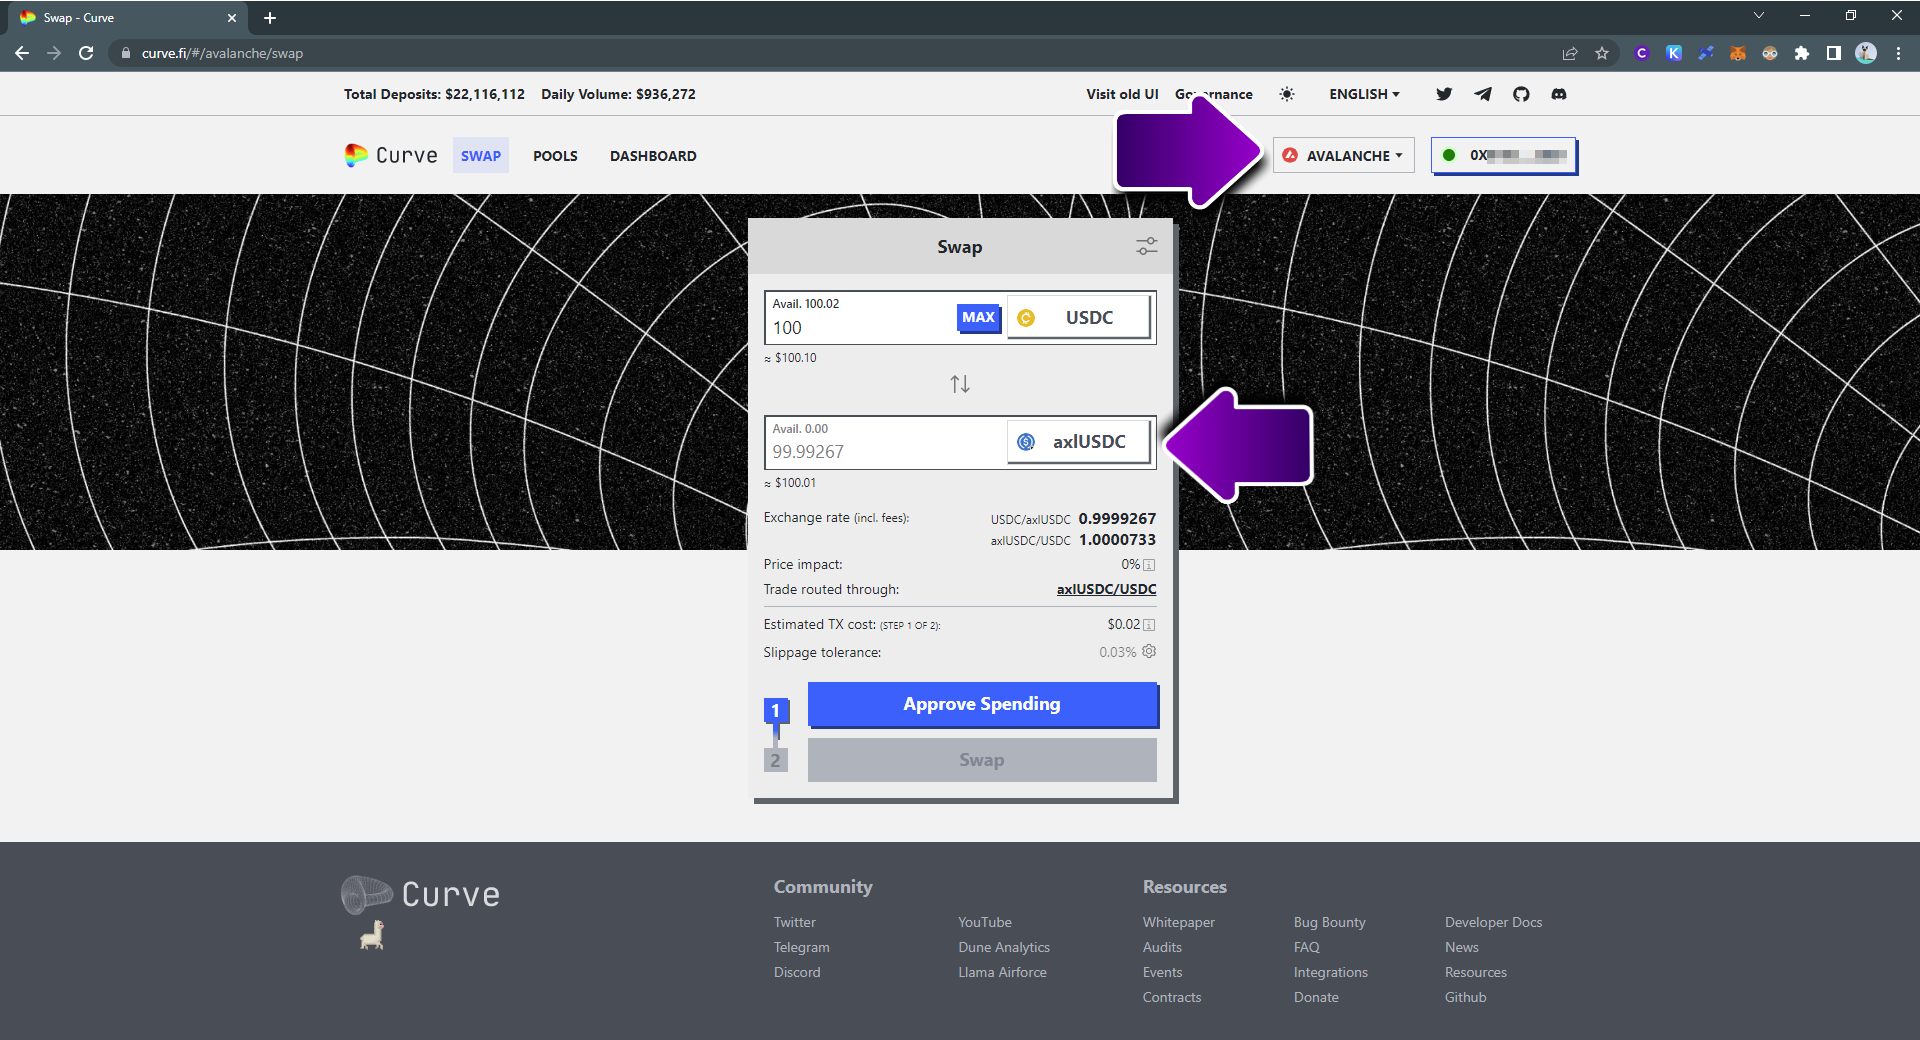Open the share page icon in address bar
Viewport: 1920px width, 1040px height.
point(1570,53)
